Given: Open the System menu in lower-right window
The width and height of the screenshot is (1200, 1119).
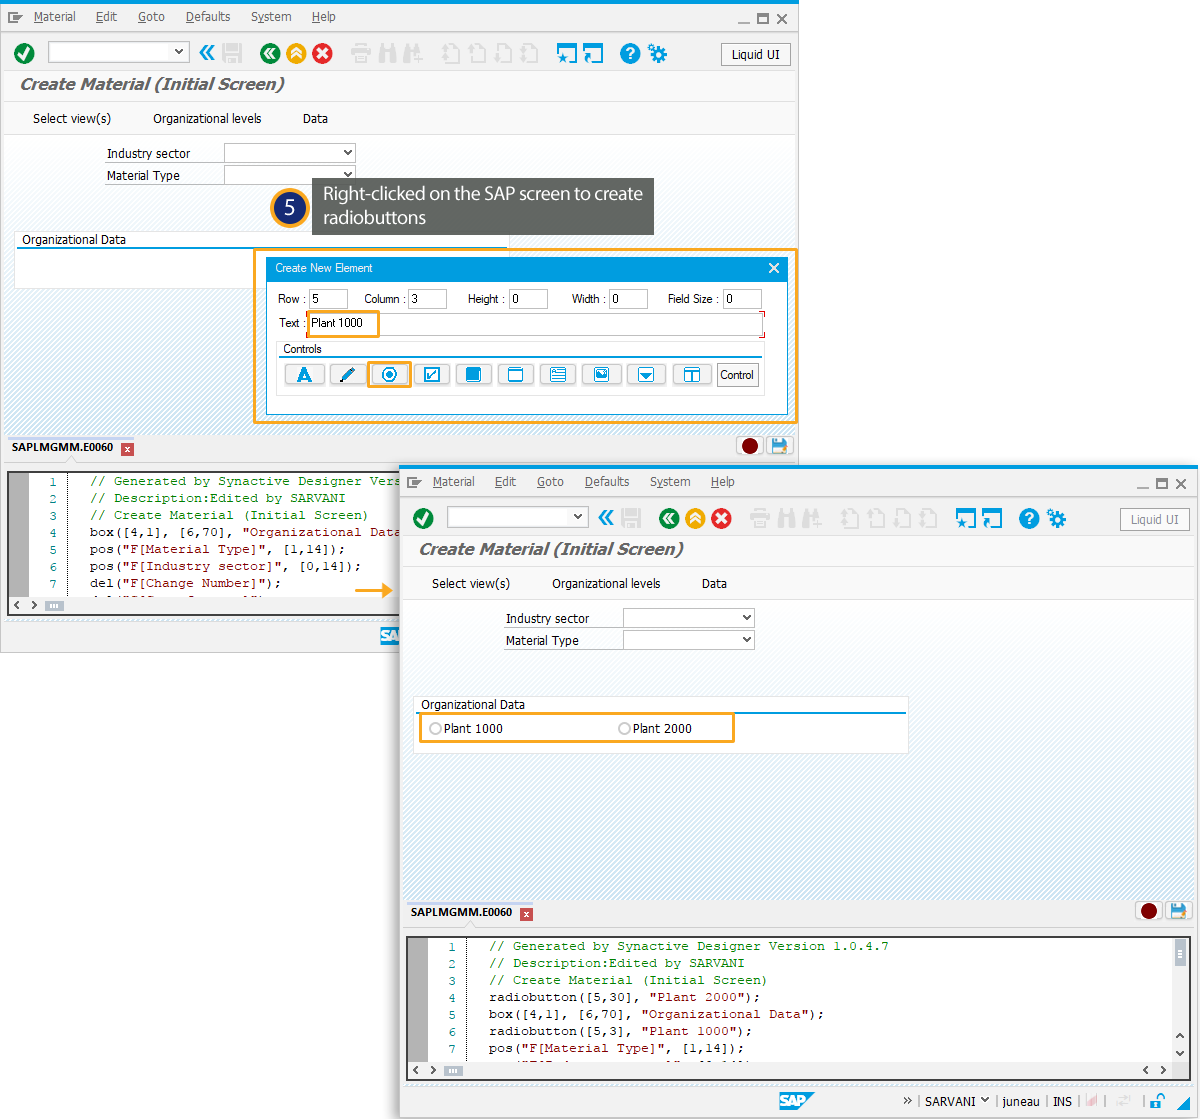Looking at the screenshot, I should point(670,482).
